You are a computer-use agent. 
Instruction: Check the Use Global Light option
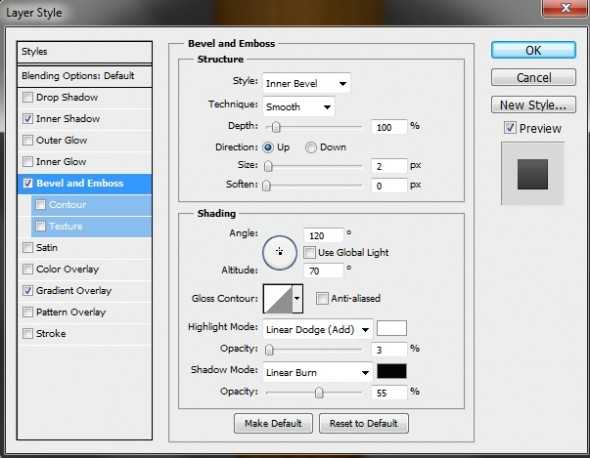point(309,252)
